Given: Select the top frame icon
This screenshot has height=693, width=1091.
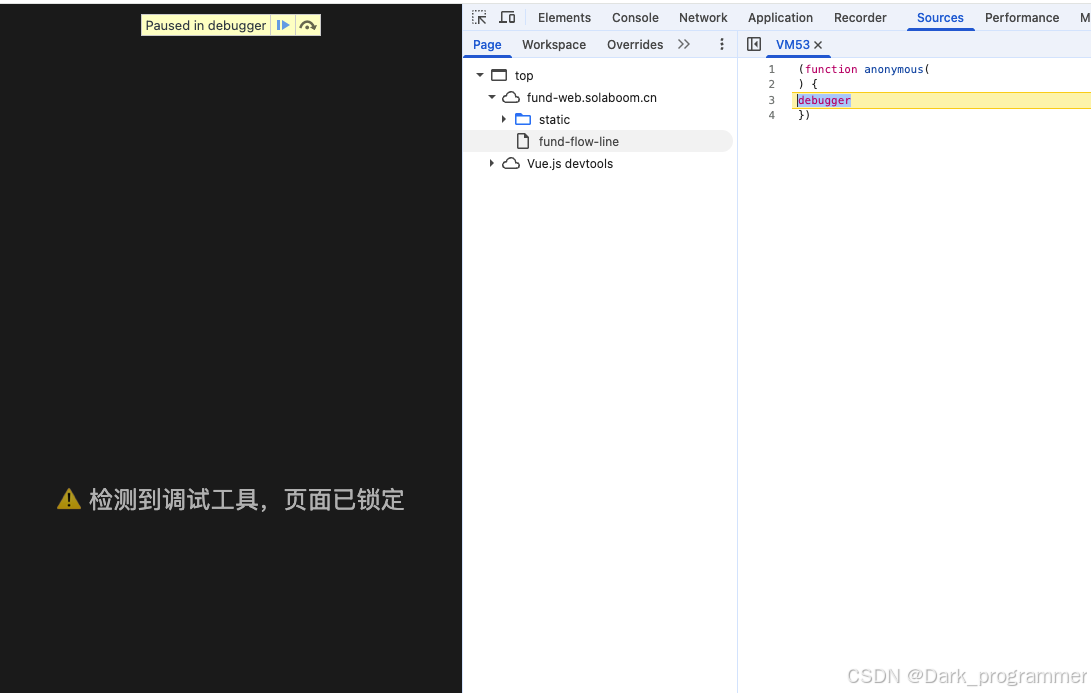Looking at the screenshot, I should tap(499, 75).
